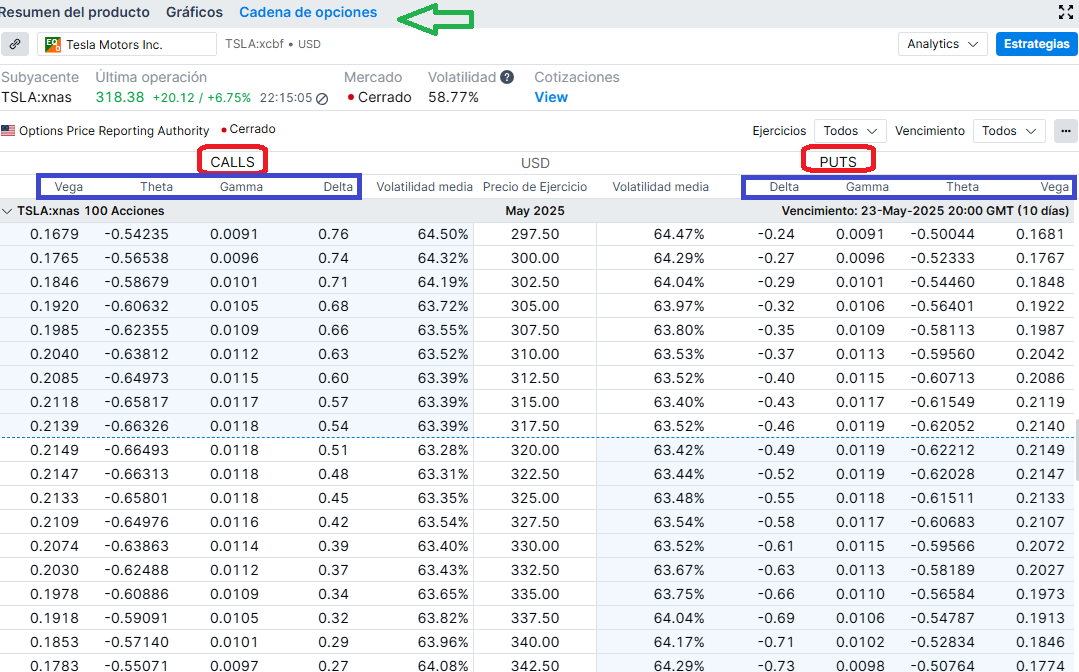Select the 335.00 strike price cell
Image resolution: width=1079 pixels, height=672 pixels.
535,595
